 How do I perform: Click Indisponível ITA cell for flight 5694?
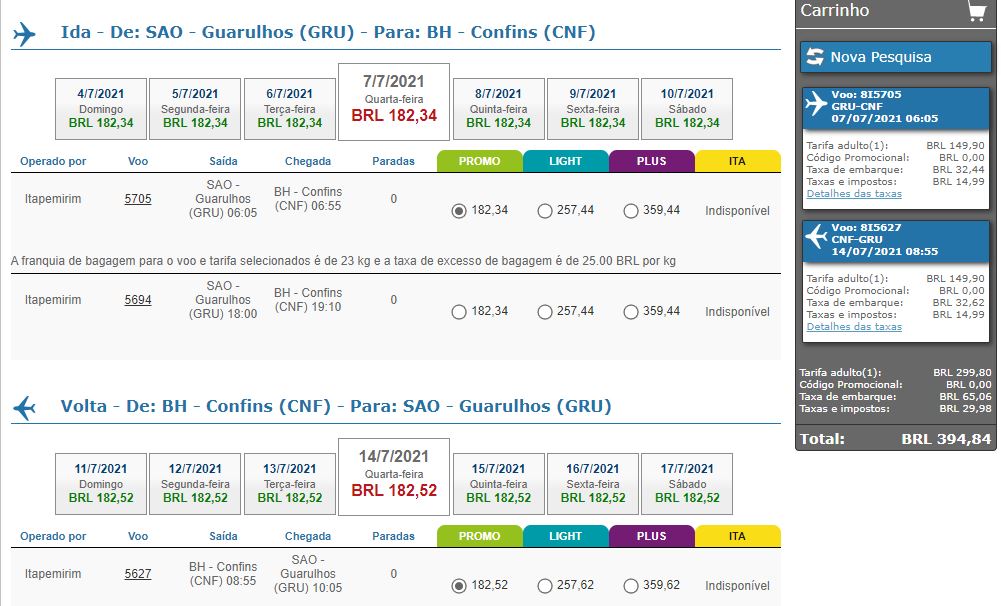tap(737, 312)
